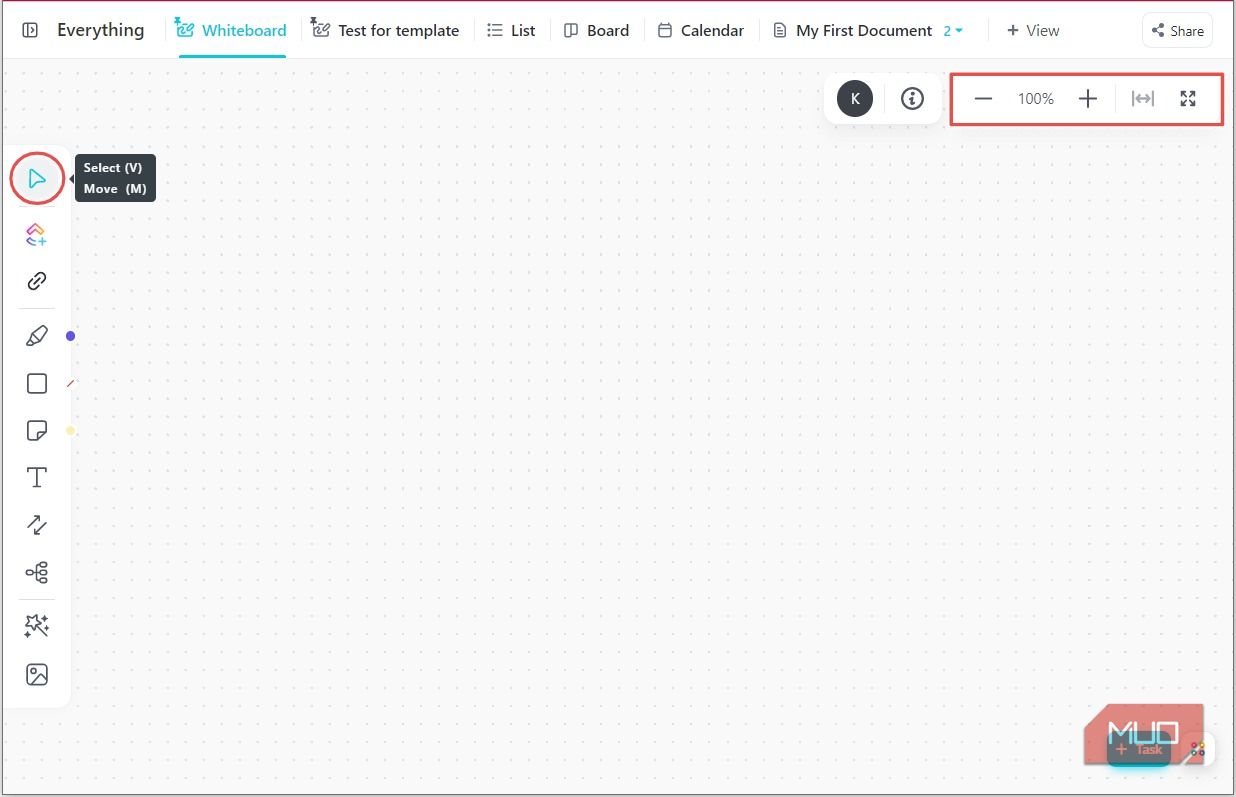Insert an image using the image tool
This screenshot has width=1236, height=797.
36,674
